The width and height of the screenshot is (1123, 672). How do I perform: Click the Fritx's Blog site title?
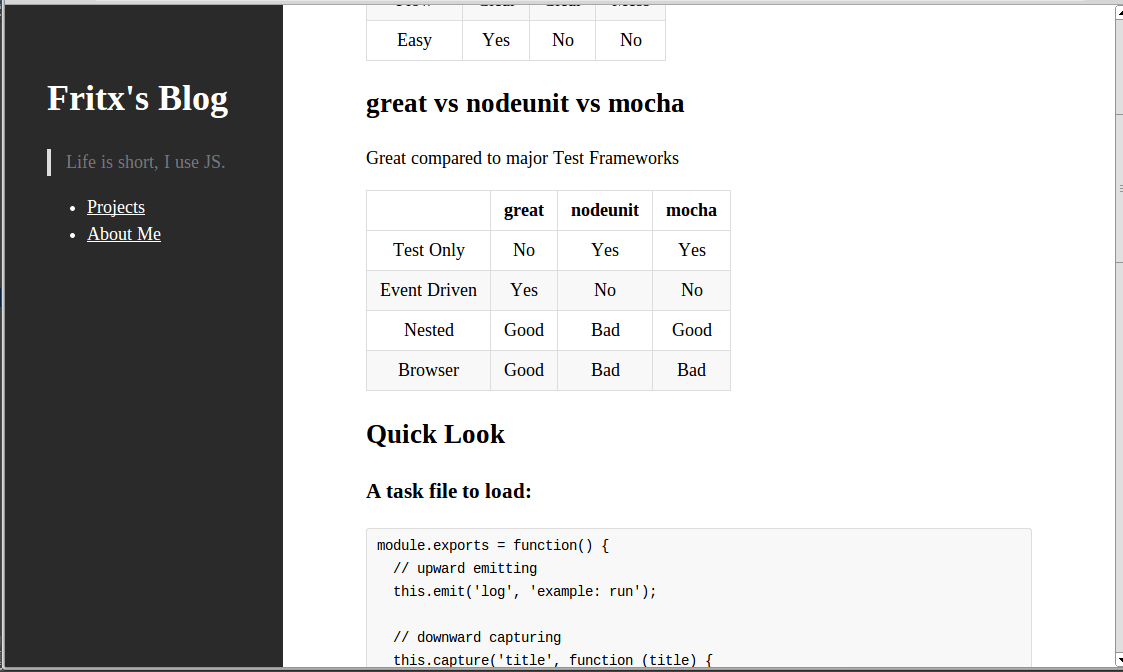click(x=138, y=98)
